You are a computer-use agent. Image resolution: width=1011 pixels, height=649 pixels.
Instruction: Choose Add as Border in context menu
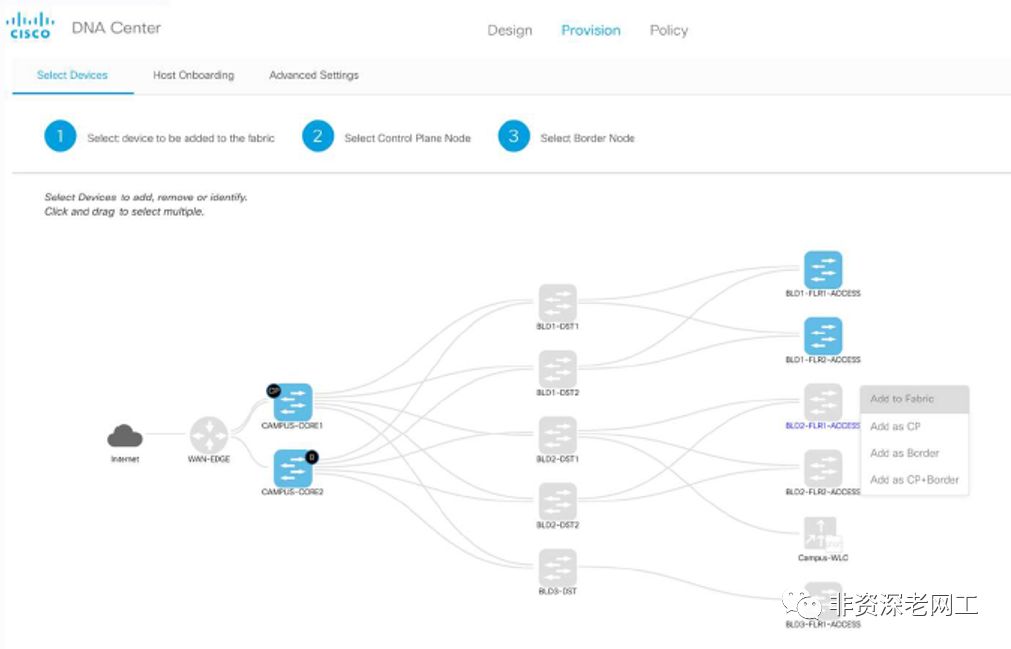tap(914, 453)
